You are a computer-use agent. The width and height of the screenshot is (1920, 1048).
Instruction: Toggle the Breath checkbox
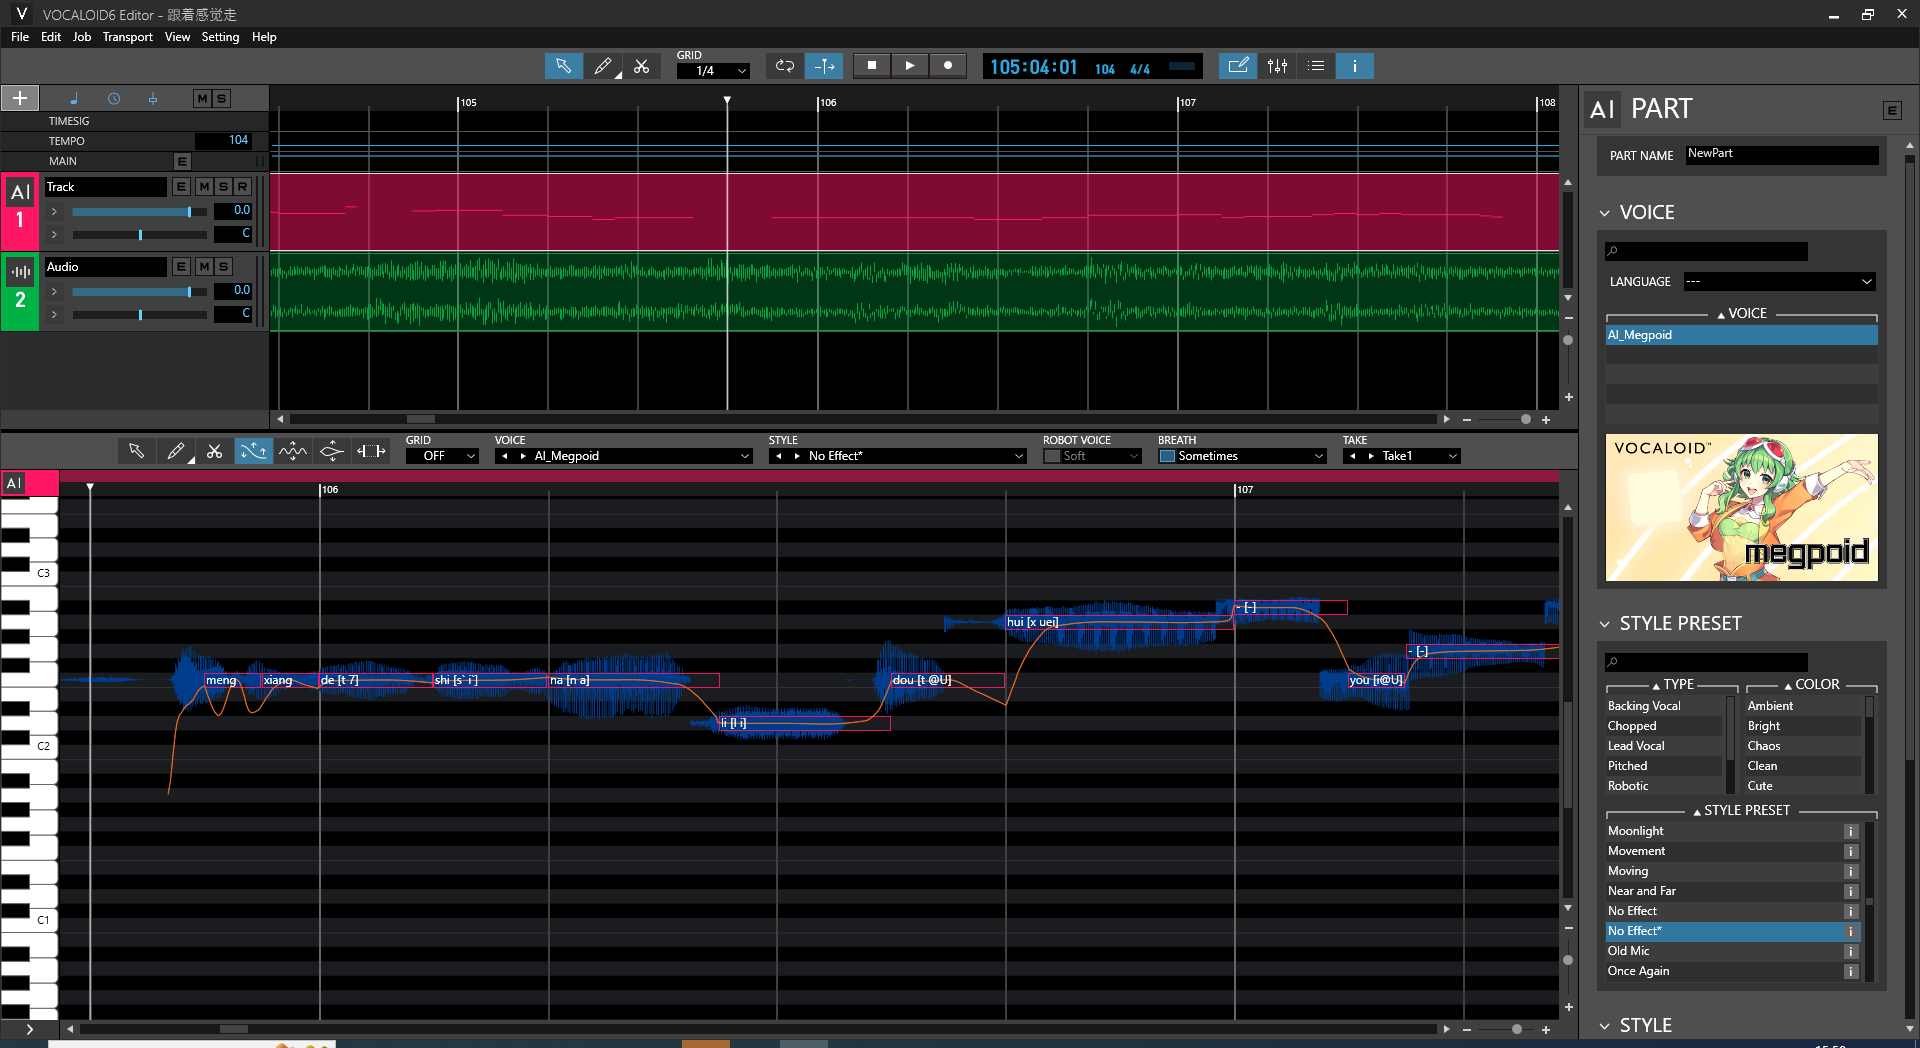coord(1167,456)
